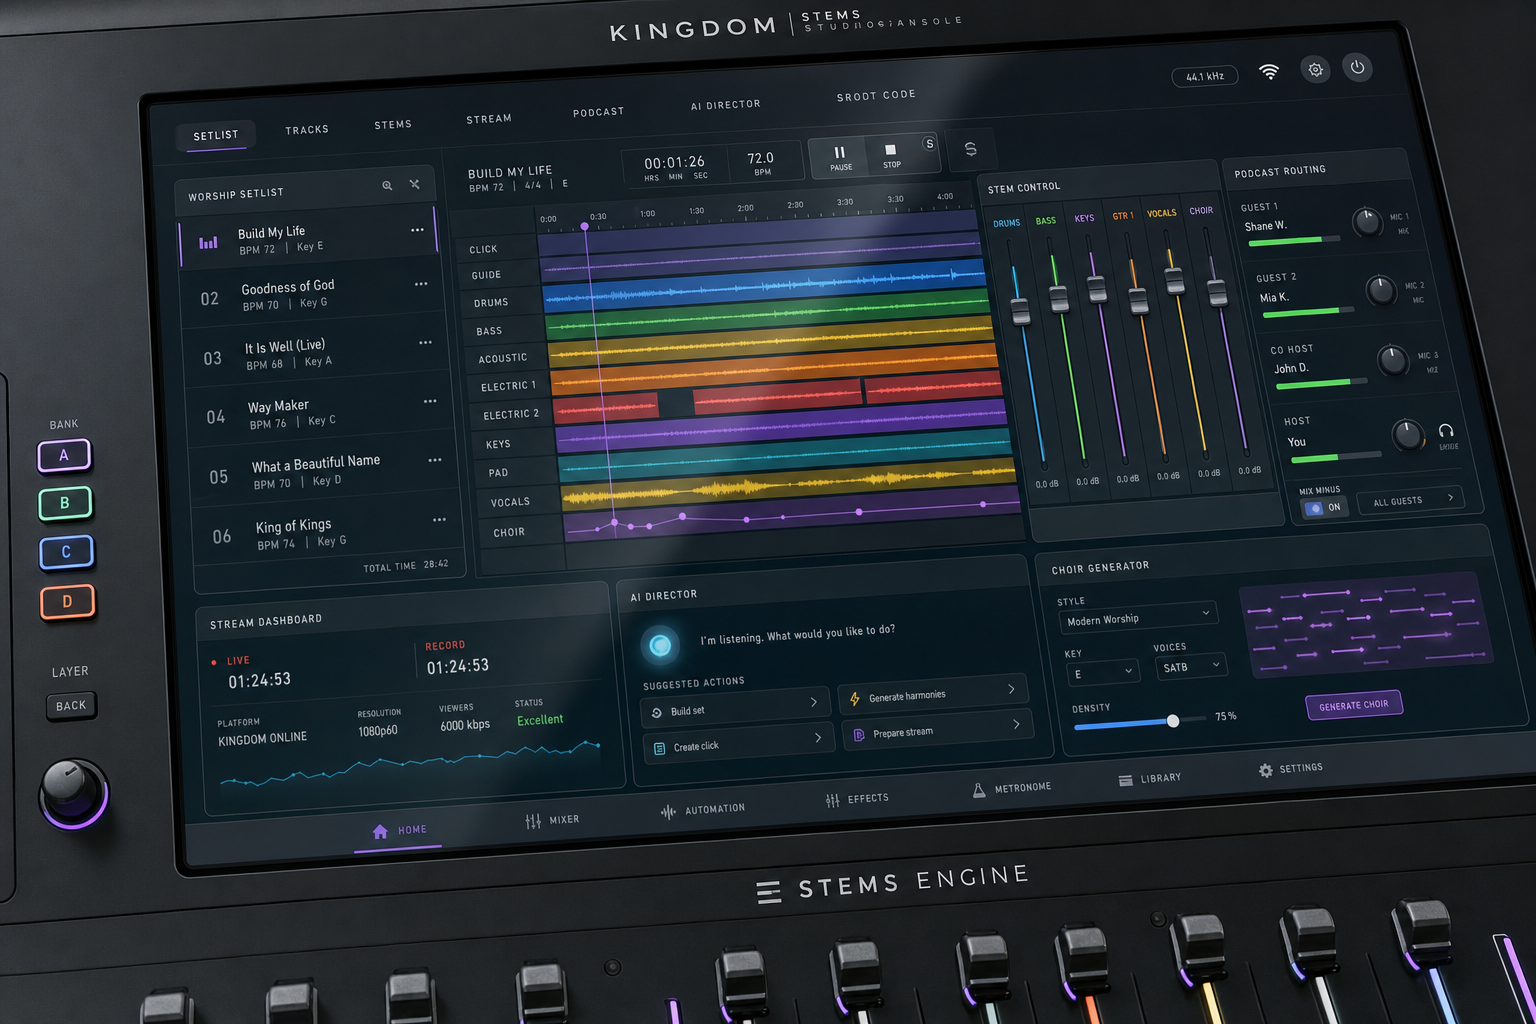
Task: Click the Choir fader in Stem Control
Action: pos(1217,293)
